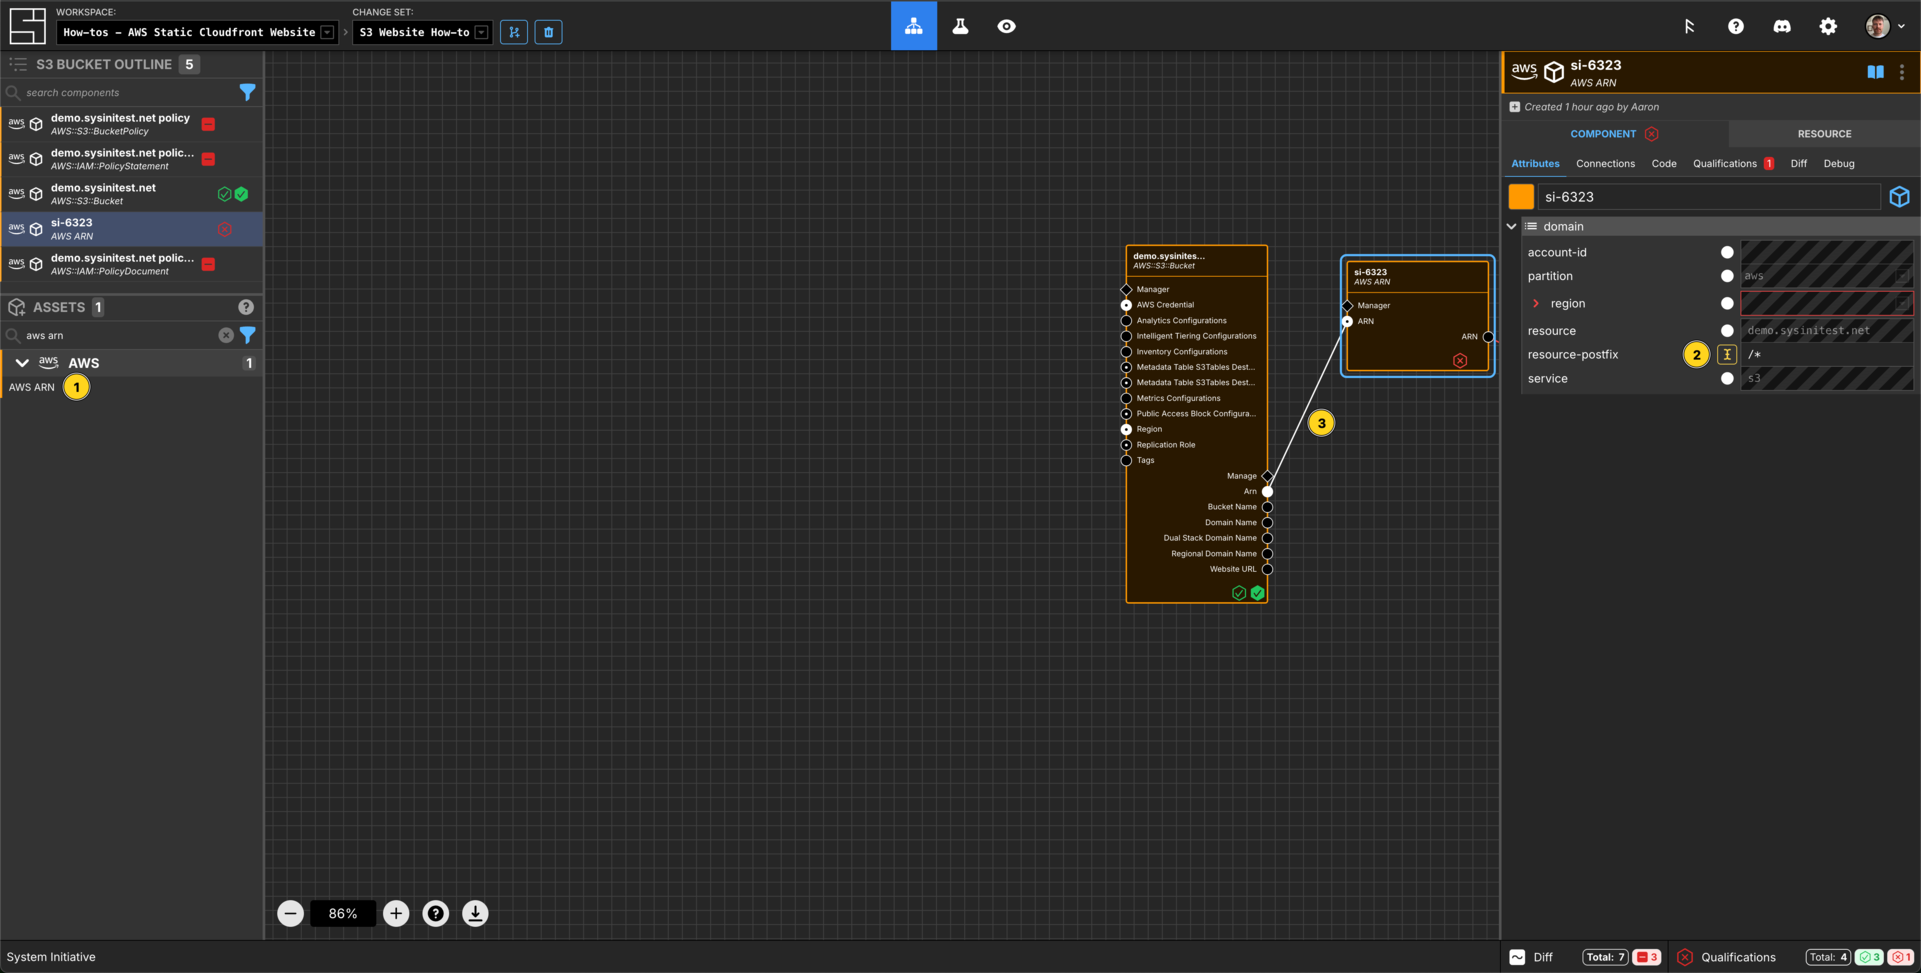This screenshot has height=973, width=1921.
Task: Open the lab flask customize view
Action: coord(960,26)
